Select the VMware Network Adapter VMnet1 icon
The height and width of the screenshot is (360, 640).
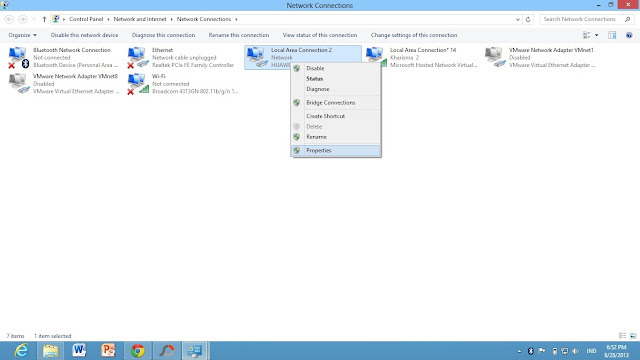[x=495, y=57]
